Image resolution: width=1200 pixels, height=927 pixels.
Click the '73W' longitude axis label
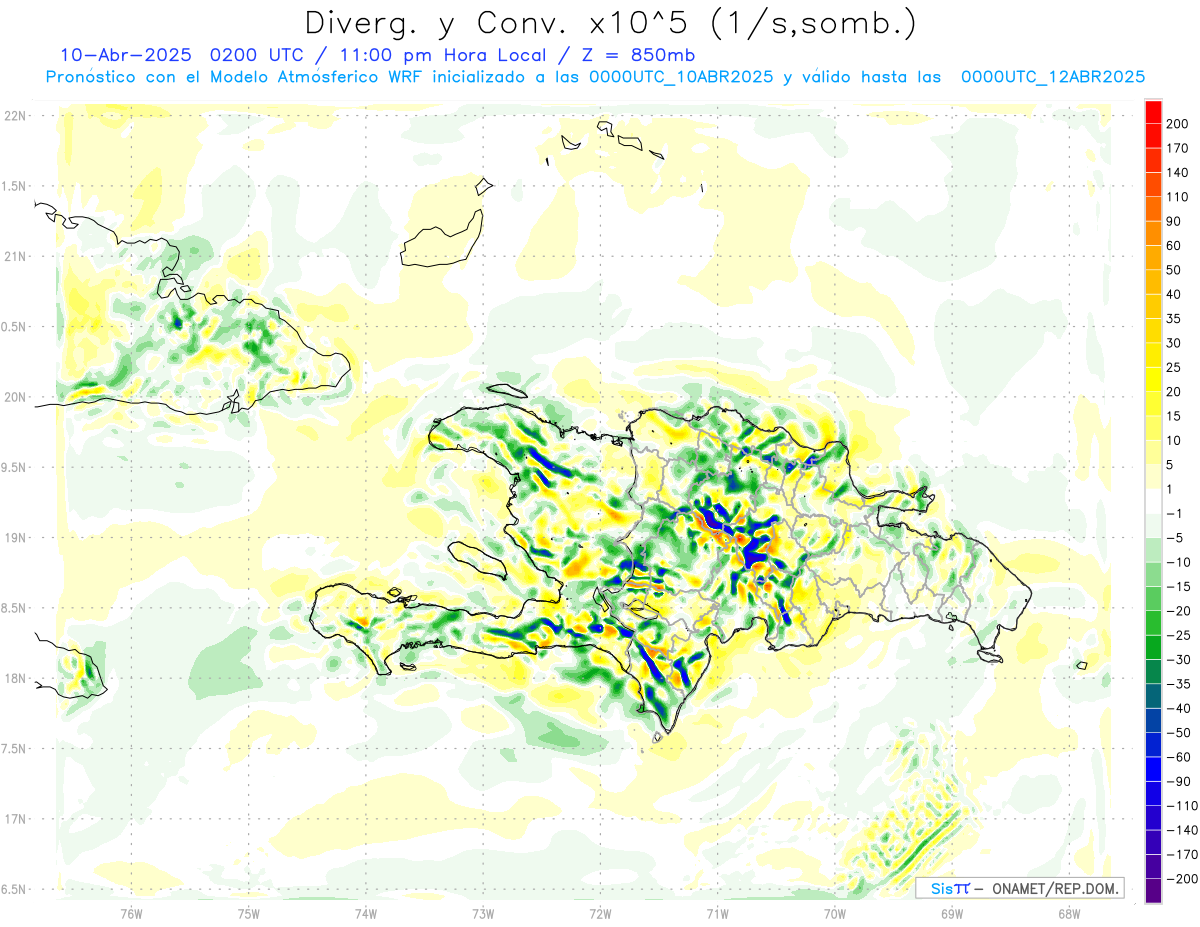[483, 914]
